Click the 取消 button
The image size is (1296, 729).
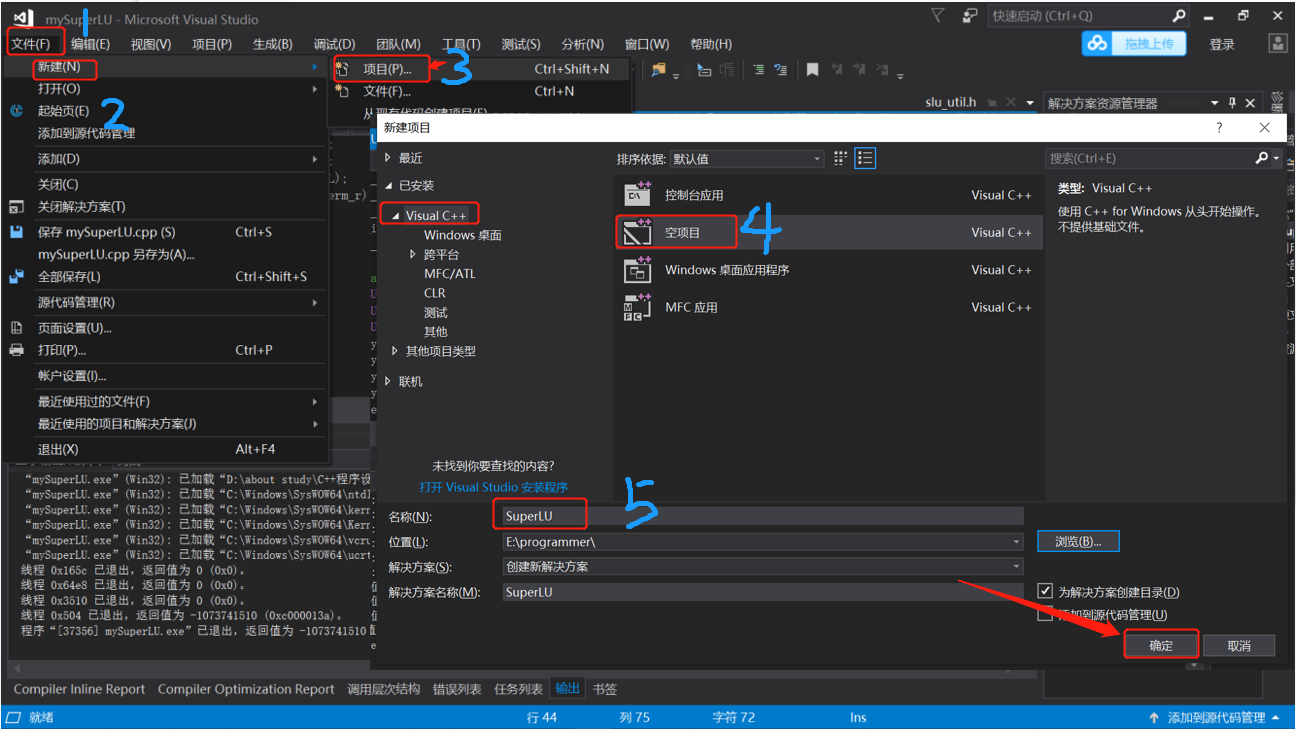(x=1239, y=645)
